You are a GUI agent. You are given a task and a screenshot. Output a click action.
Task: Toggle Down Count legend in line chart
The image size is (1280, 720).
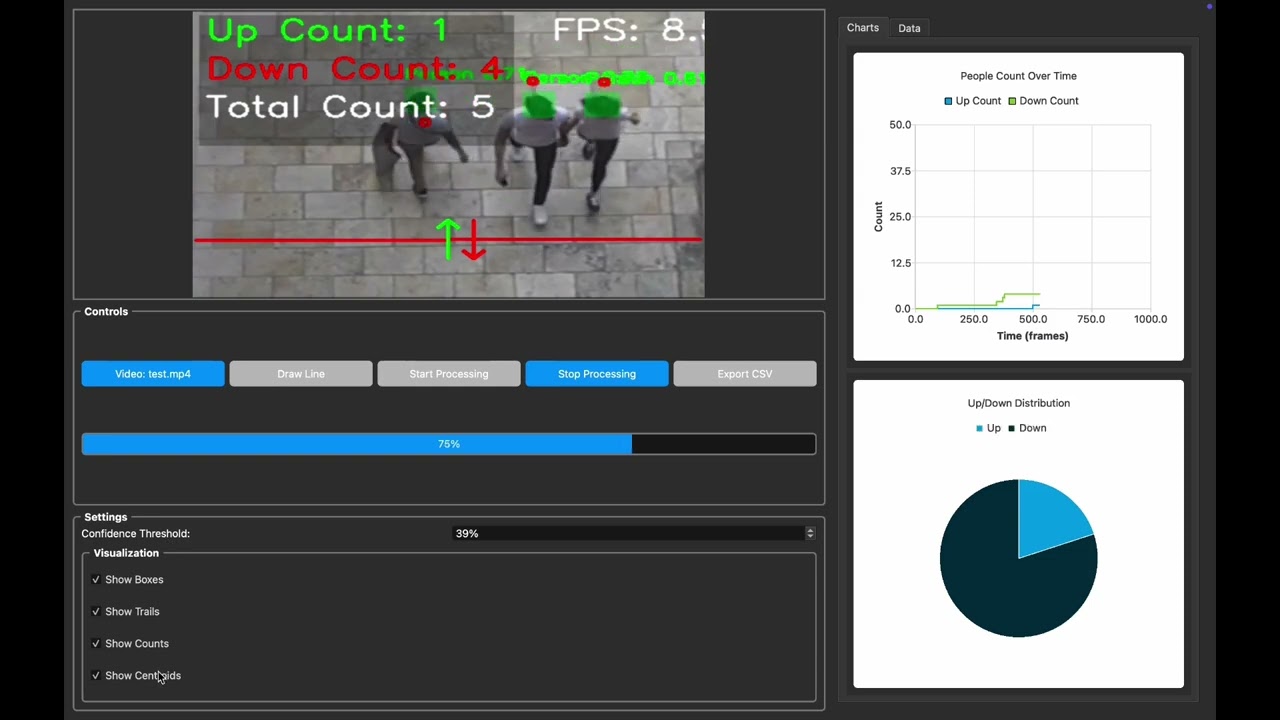[x=1043, y=101]
